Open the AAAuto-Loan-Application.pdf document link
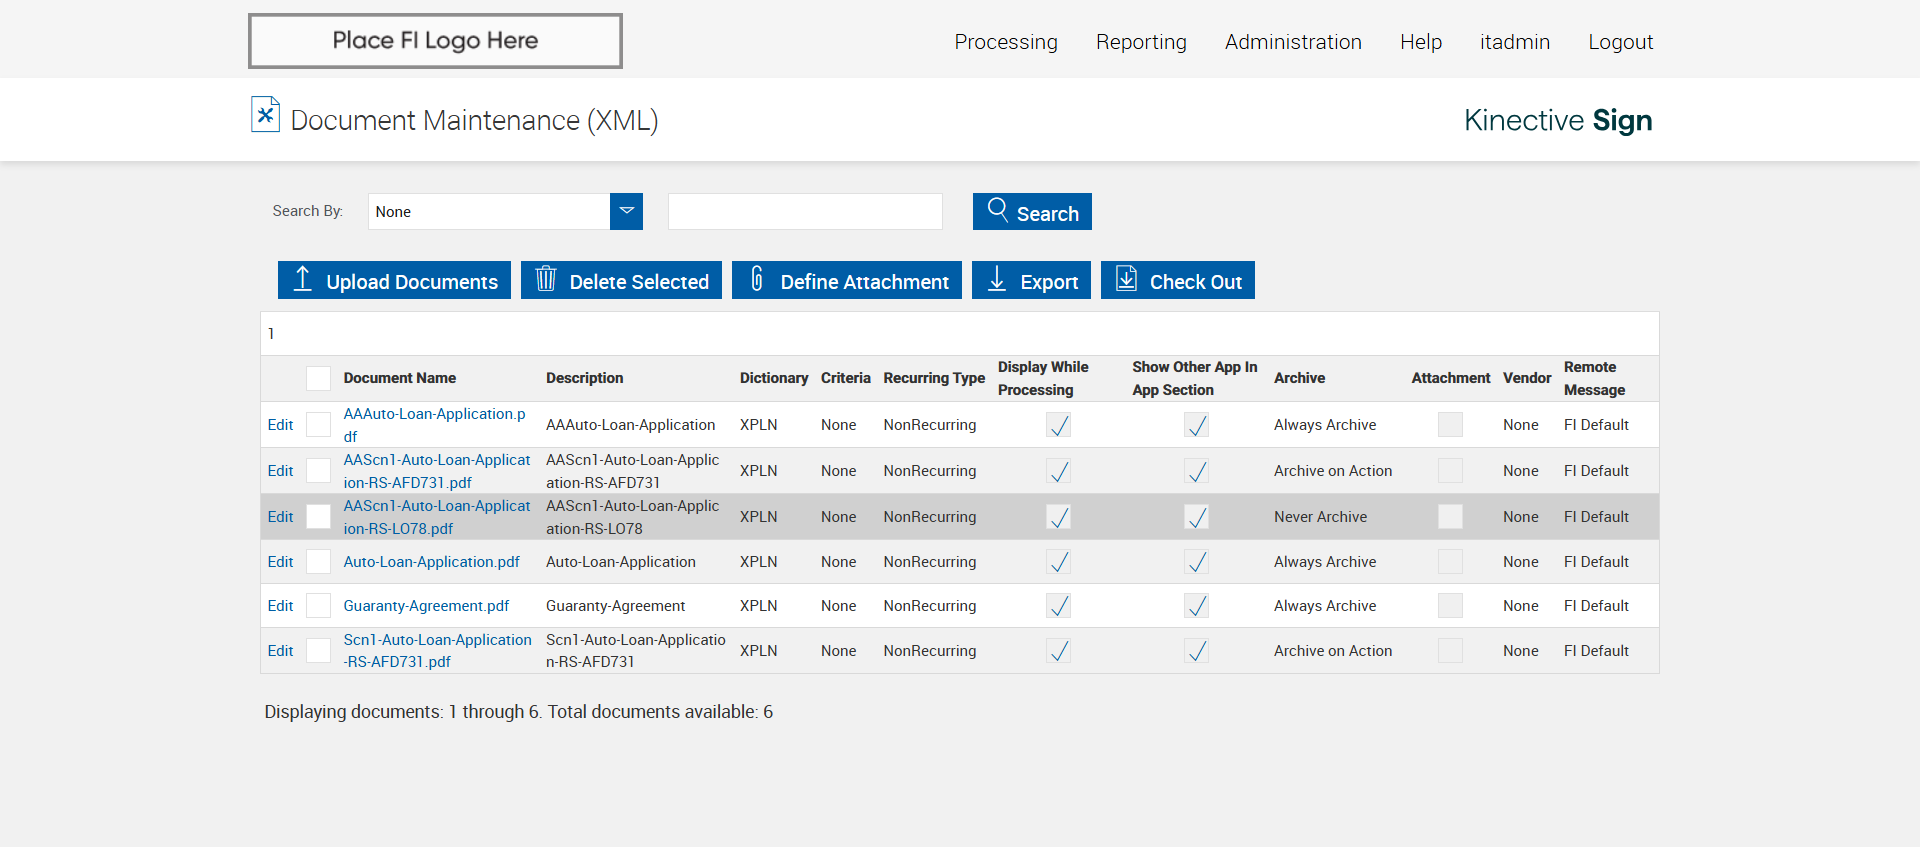The height and width of the screenshot is (847, 1920). coord(434,414)
